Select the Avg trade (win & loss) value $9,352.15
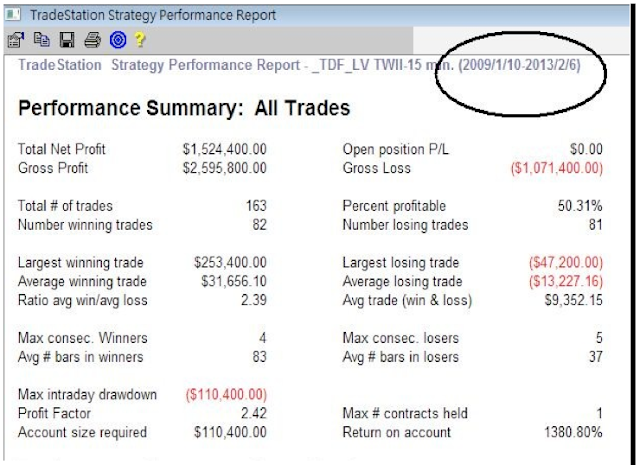This screenshot has width=640, height=471. (571, 301)
